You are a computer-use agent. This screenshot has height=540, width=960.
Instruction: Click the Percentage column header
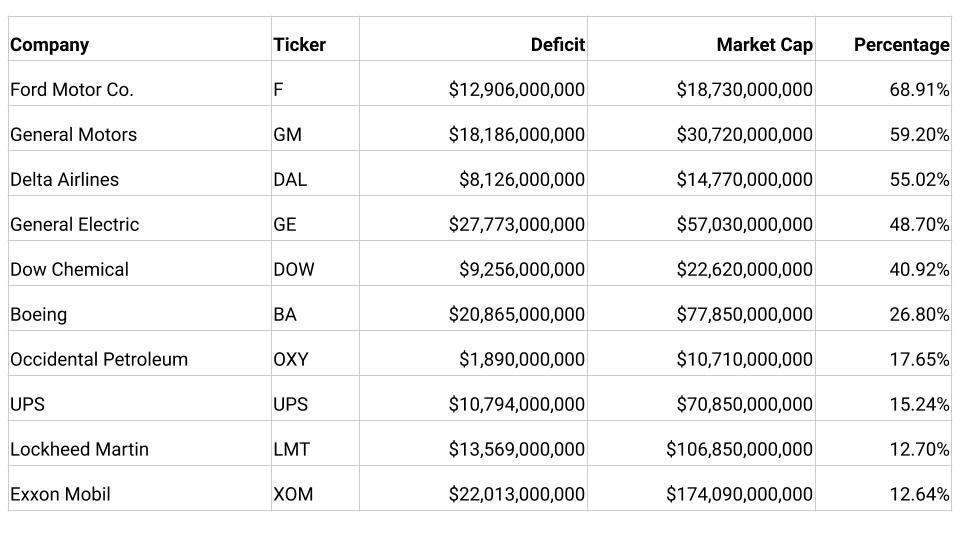(x=901, y=45)
